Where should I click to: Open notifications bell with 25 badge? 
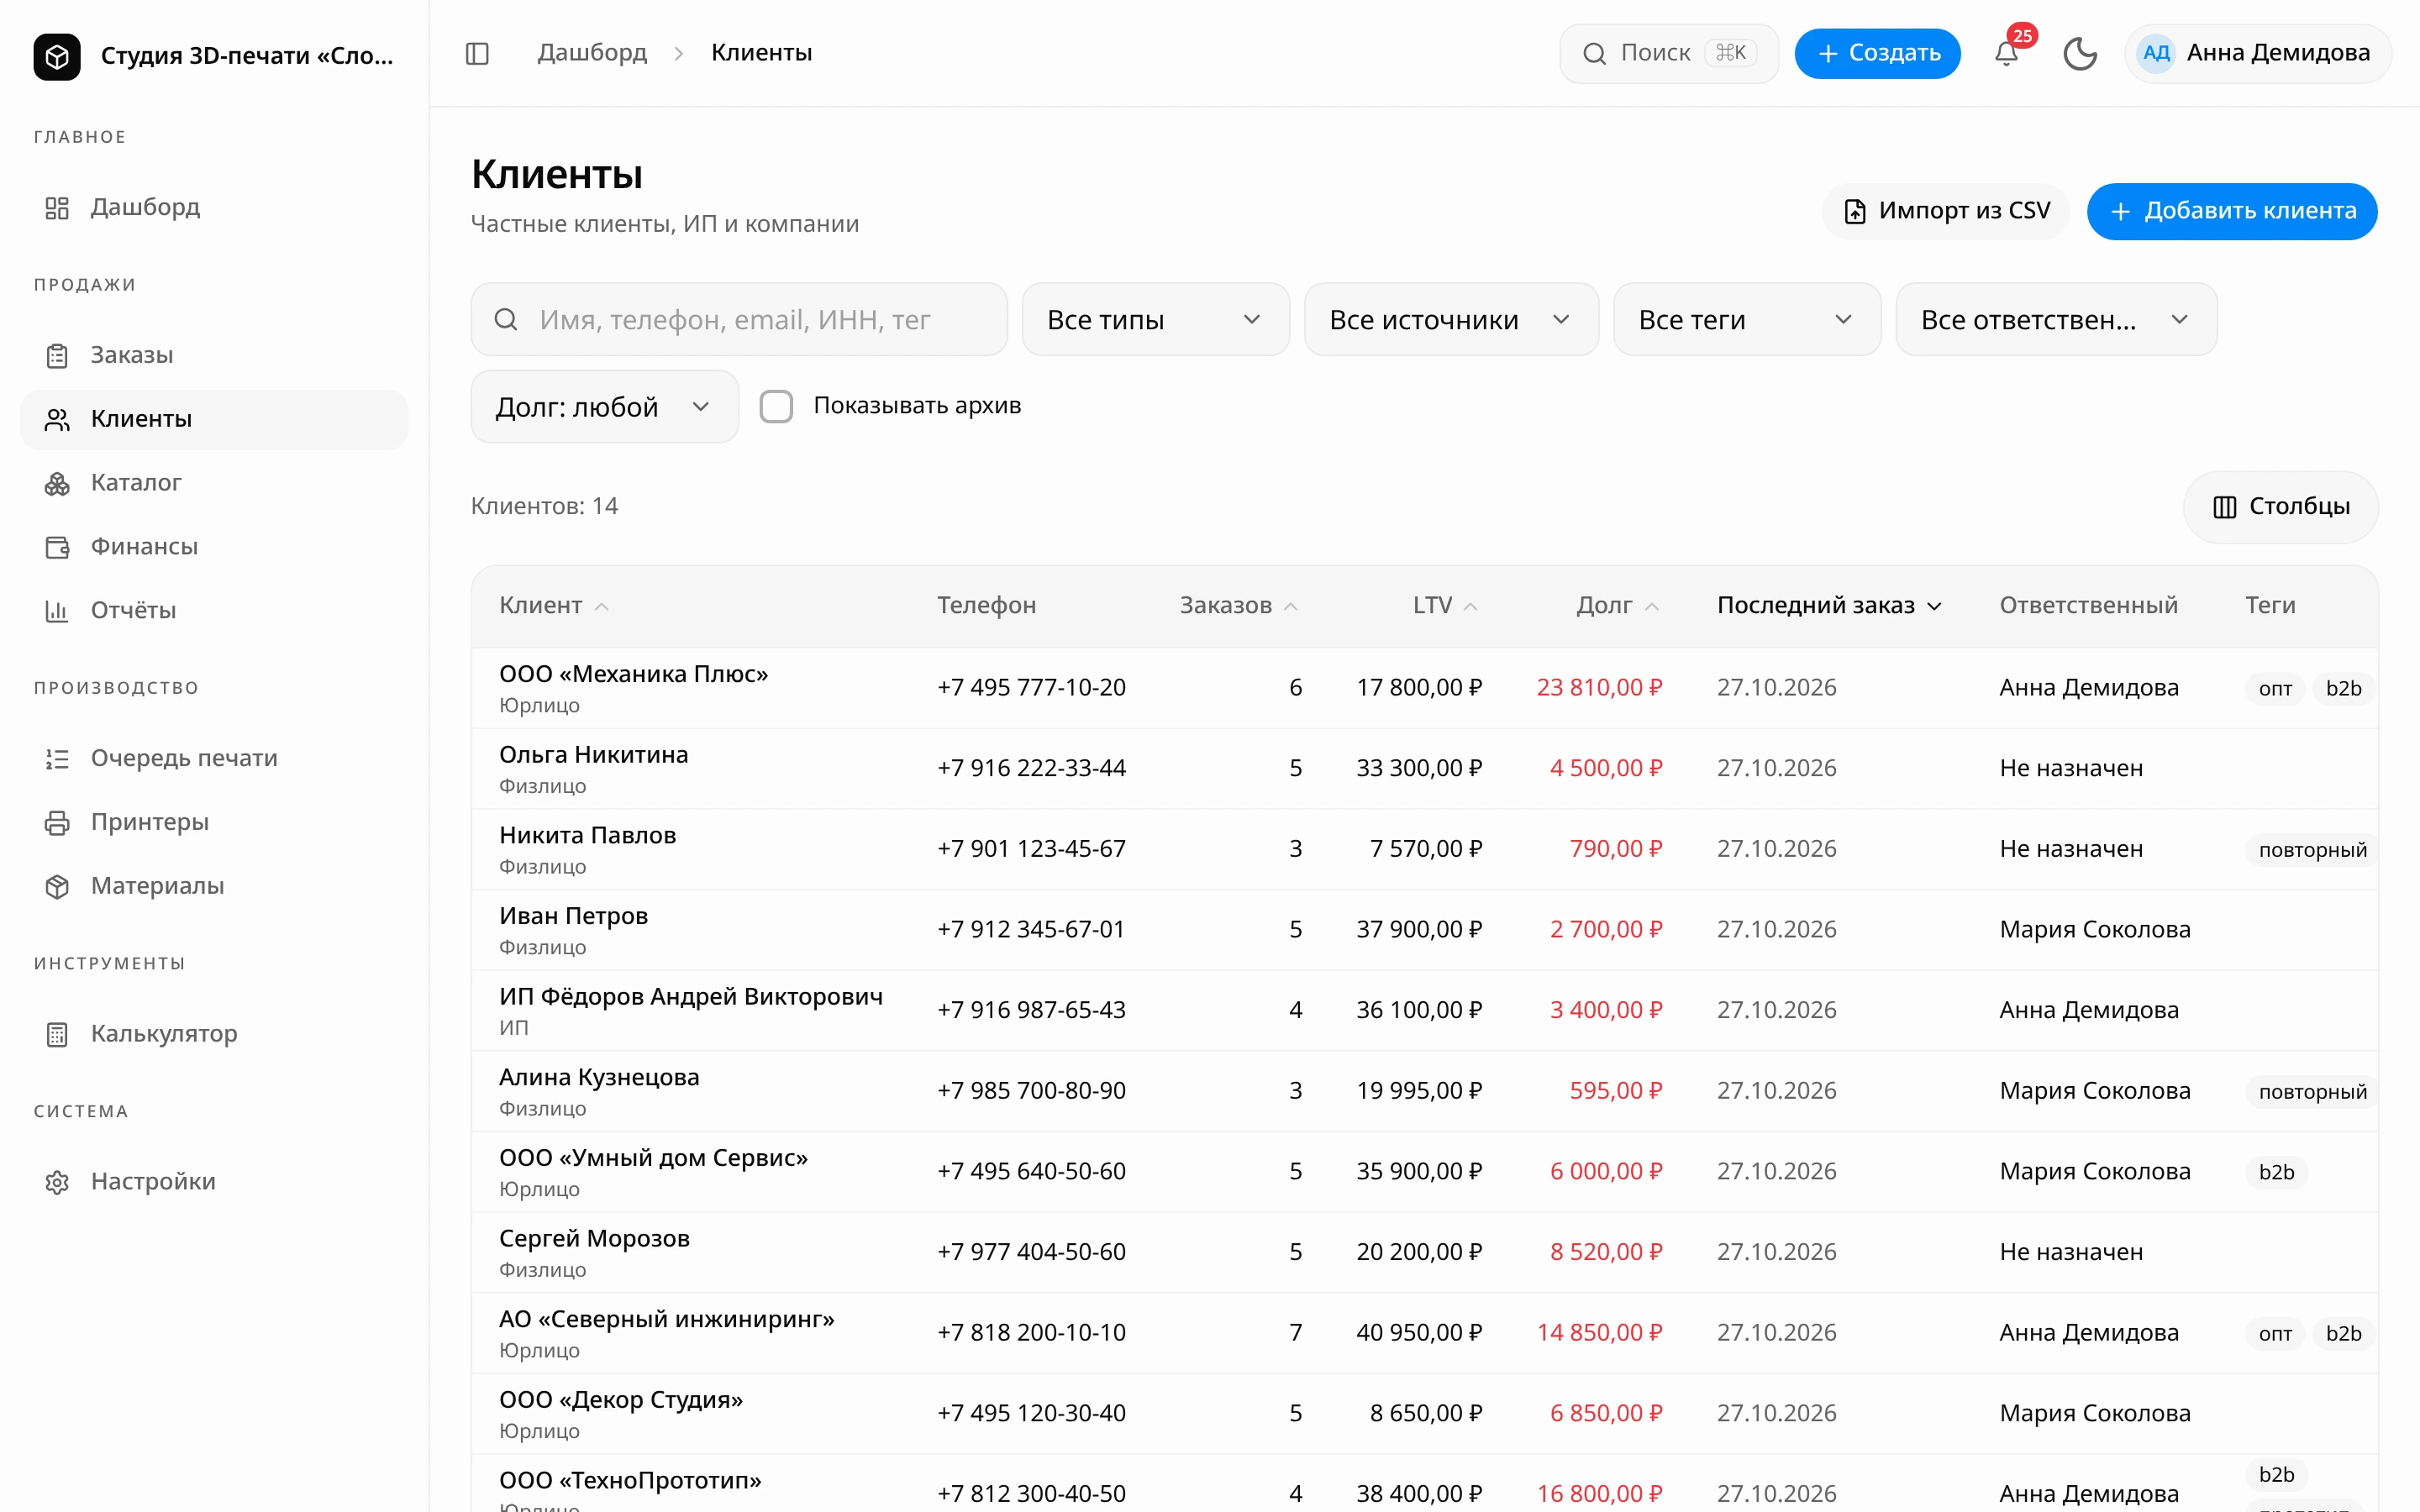(x=2006, y=53)
